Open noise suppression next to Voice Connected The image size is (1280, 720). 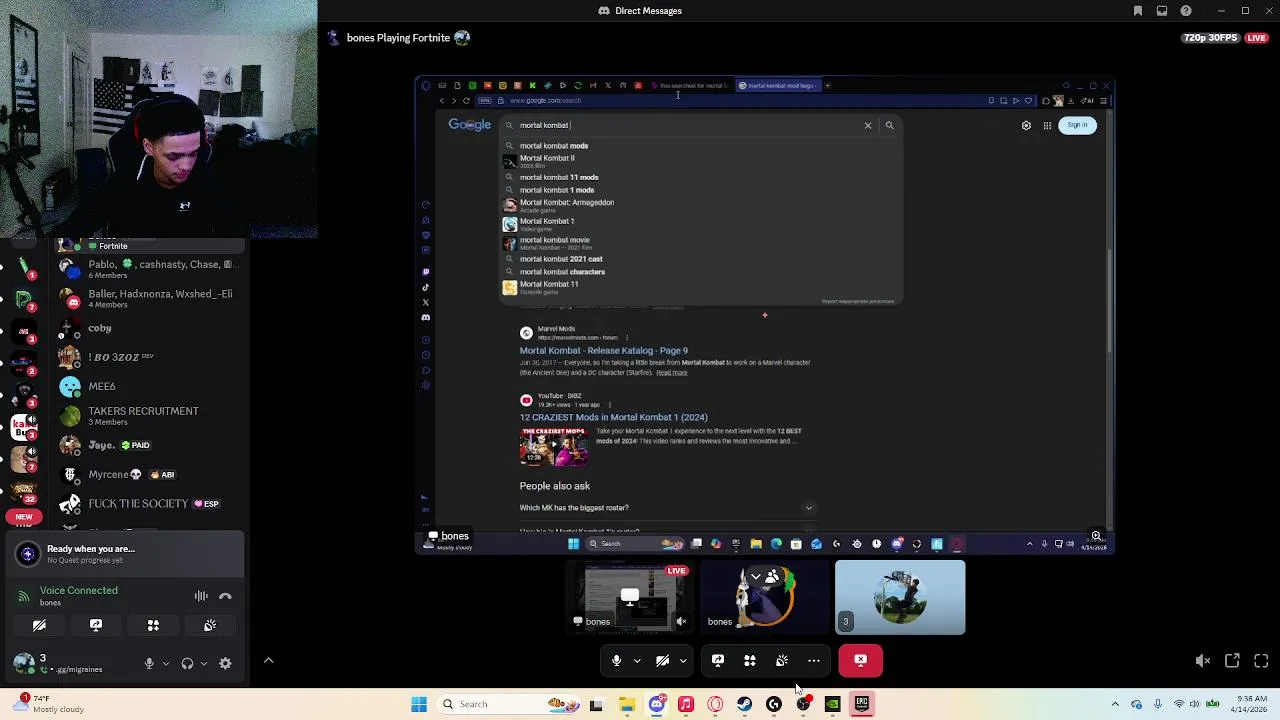(201, 596)
